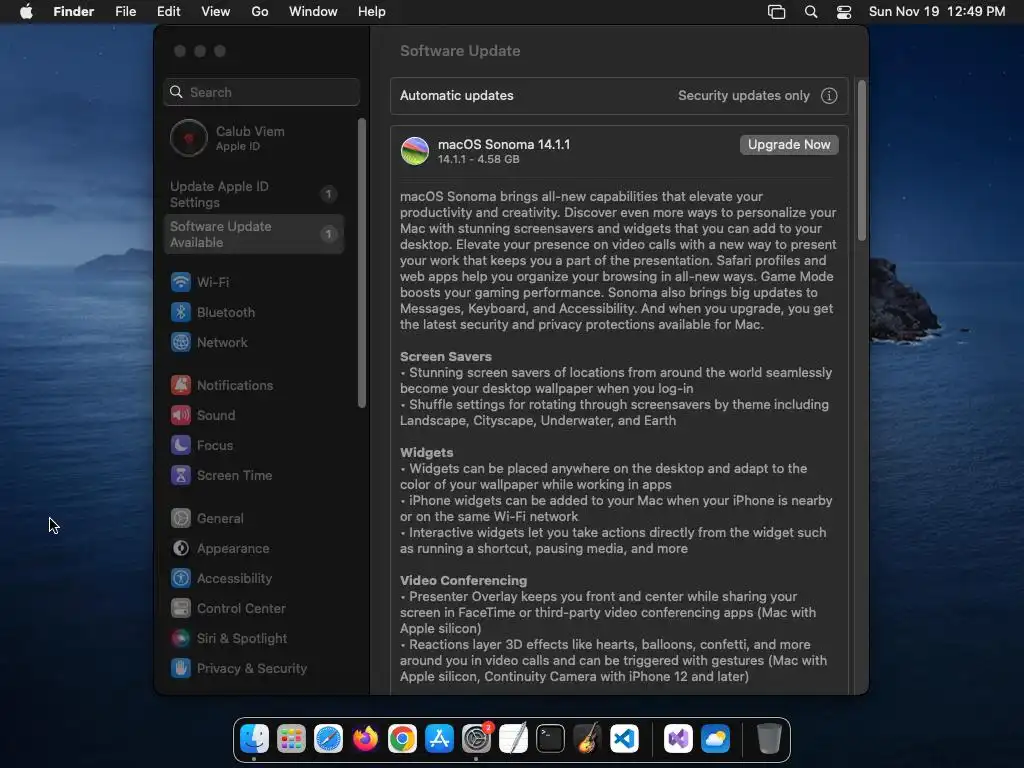Image resolution: width=1024 pixels, height=768 pixels.
Task: Click in the Search field
Action: pos(261,92)
